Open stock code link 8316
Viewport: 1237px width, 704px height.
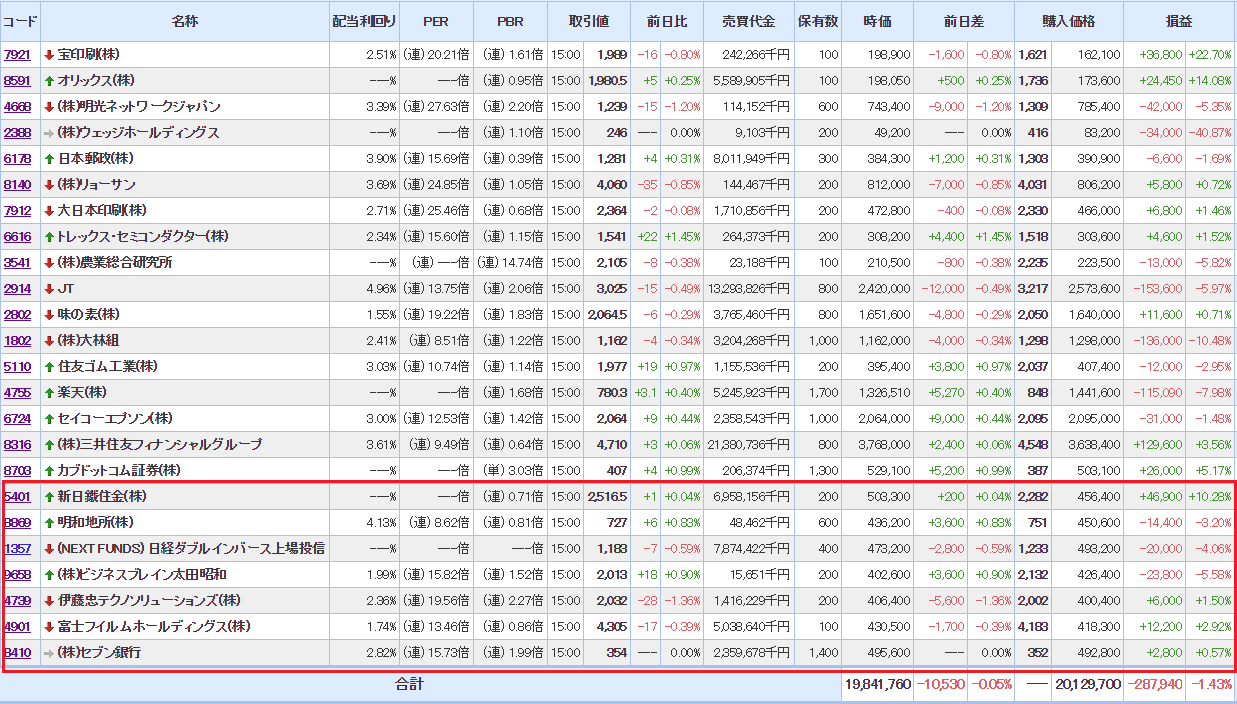pos(17,445)
